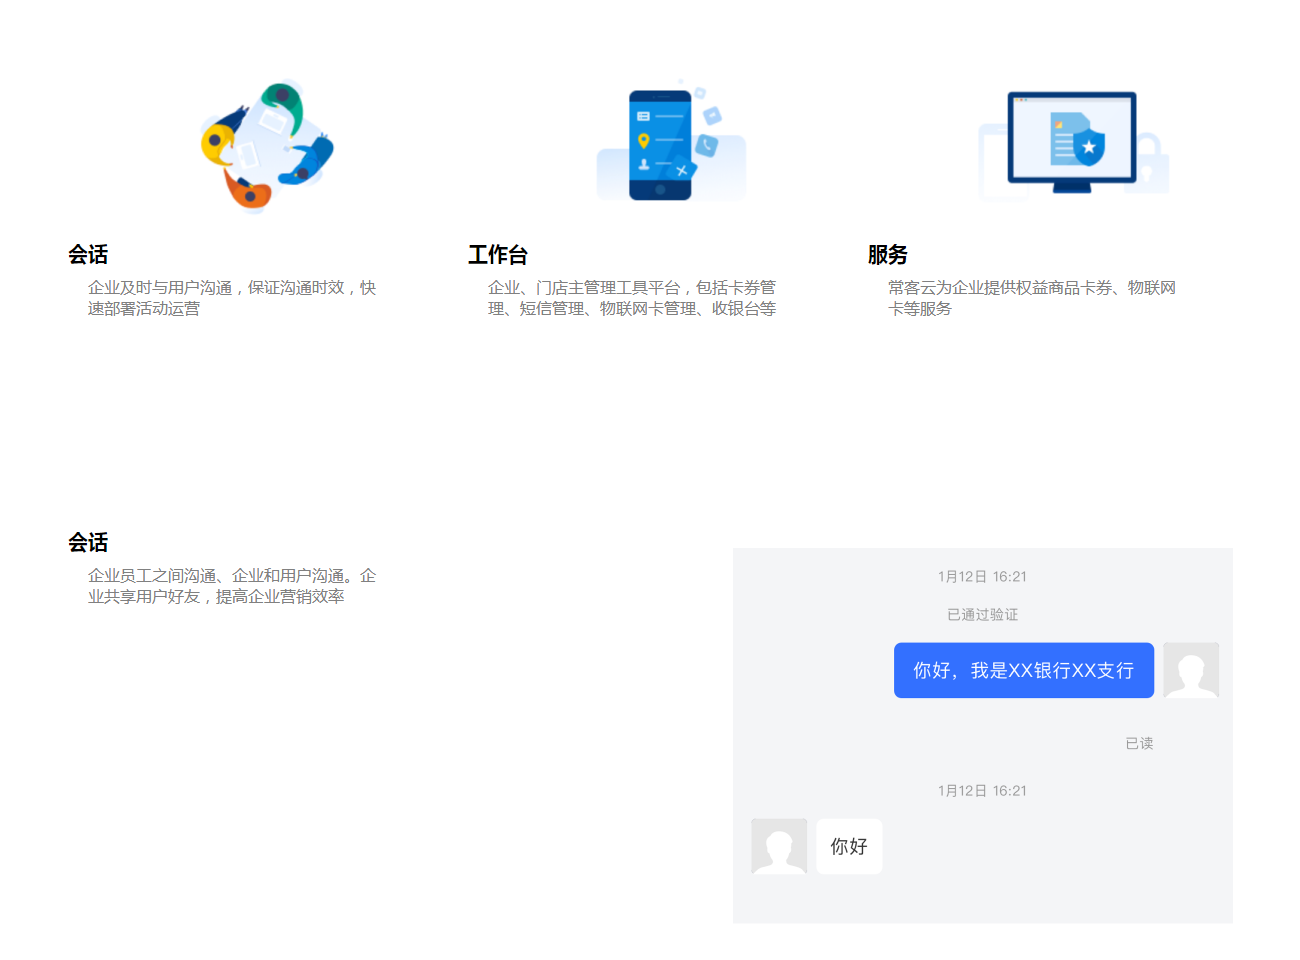Viewport: 1300px width, 960px height.
Task: Click the 会话 heading beside the chat preview
Action: [x=88, y=543]
